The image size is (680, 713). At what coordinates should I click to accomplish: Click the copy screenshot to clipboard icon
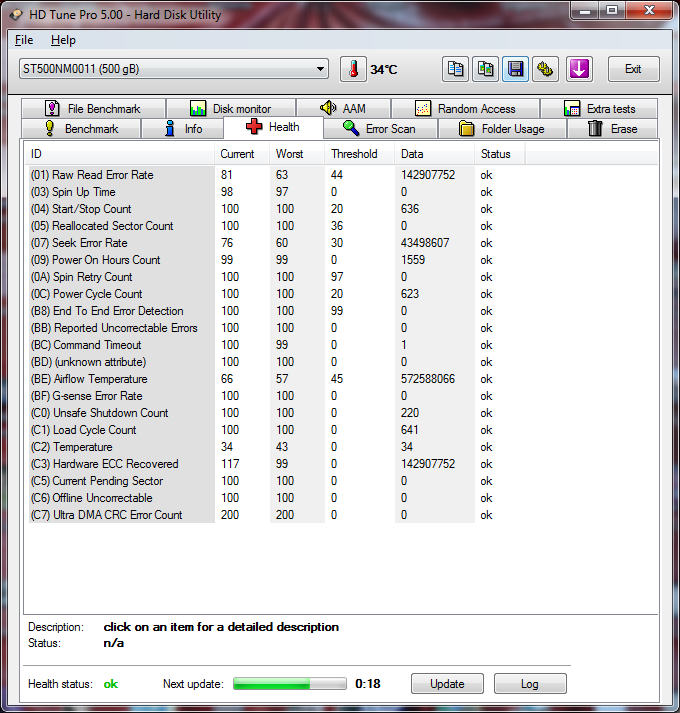pyautogui.click(x=486, y=69)
